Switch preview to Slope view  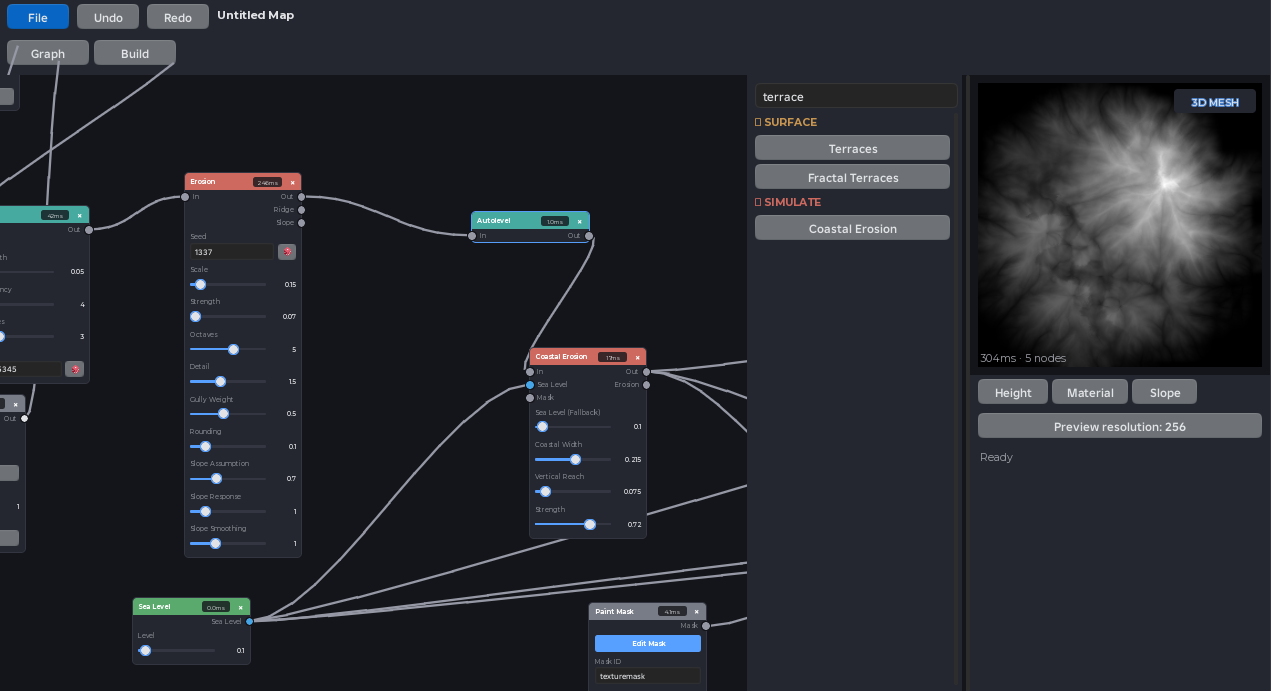(x=1165, y=393)
